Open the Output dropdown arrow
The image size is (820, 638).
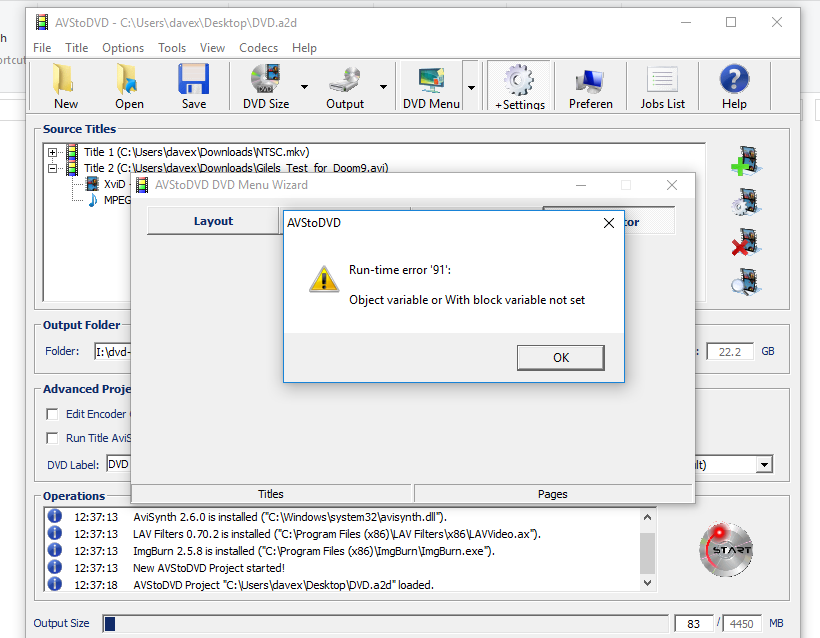tap(383, 87)
